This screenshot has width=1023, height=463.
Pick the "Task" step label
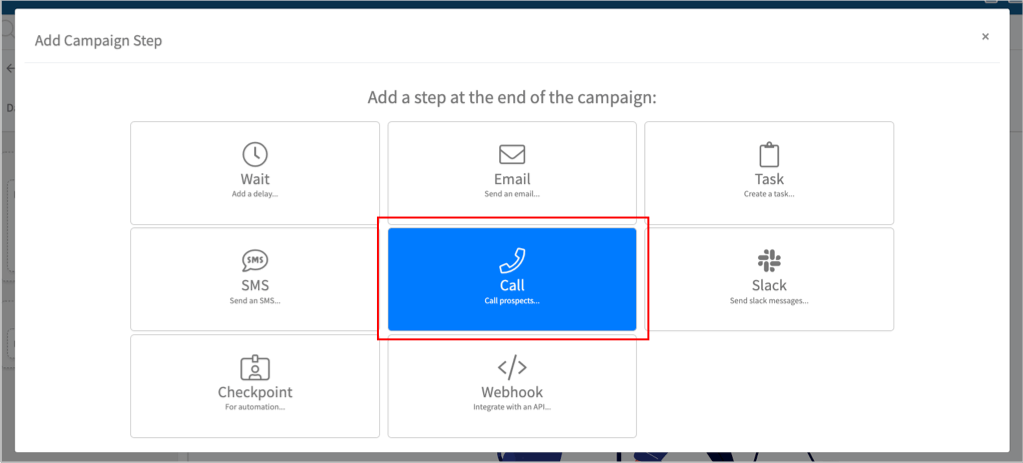pos(769,179)
